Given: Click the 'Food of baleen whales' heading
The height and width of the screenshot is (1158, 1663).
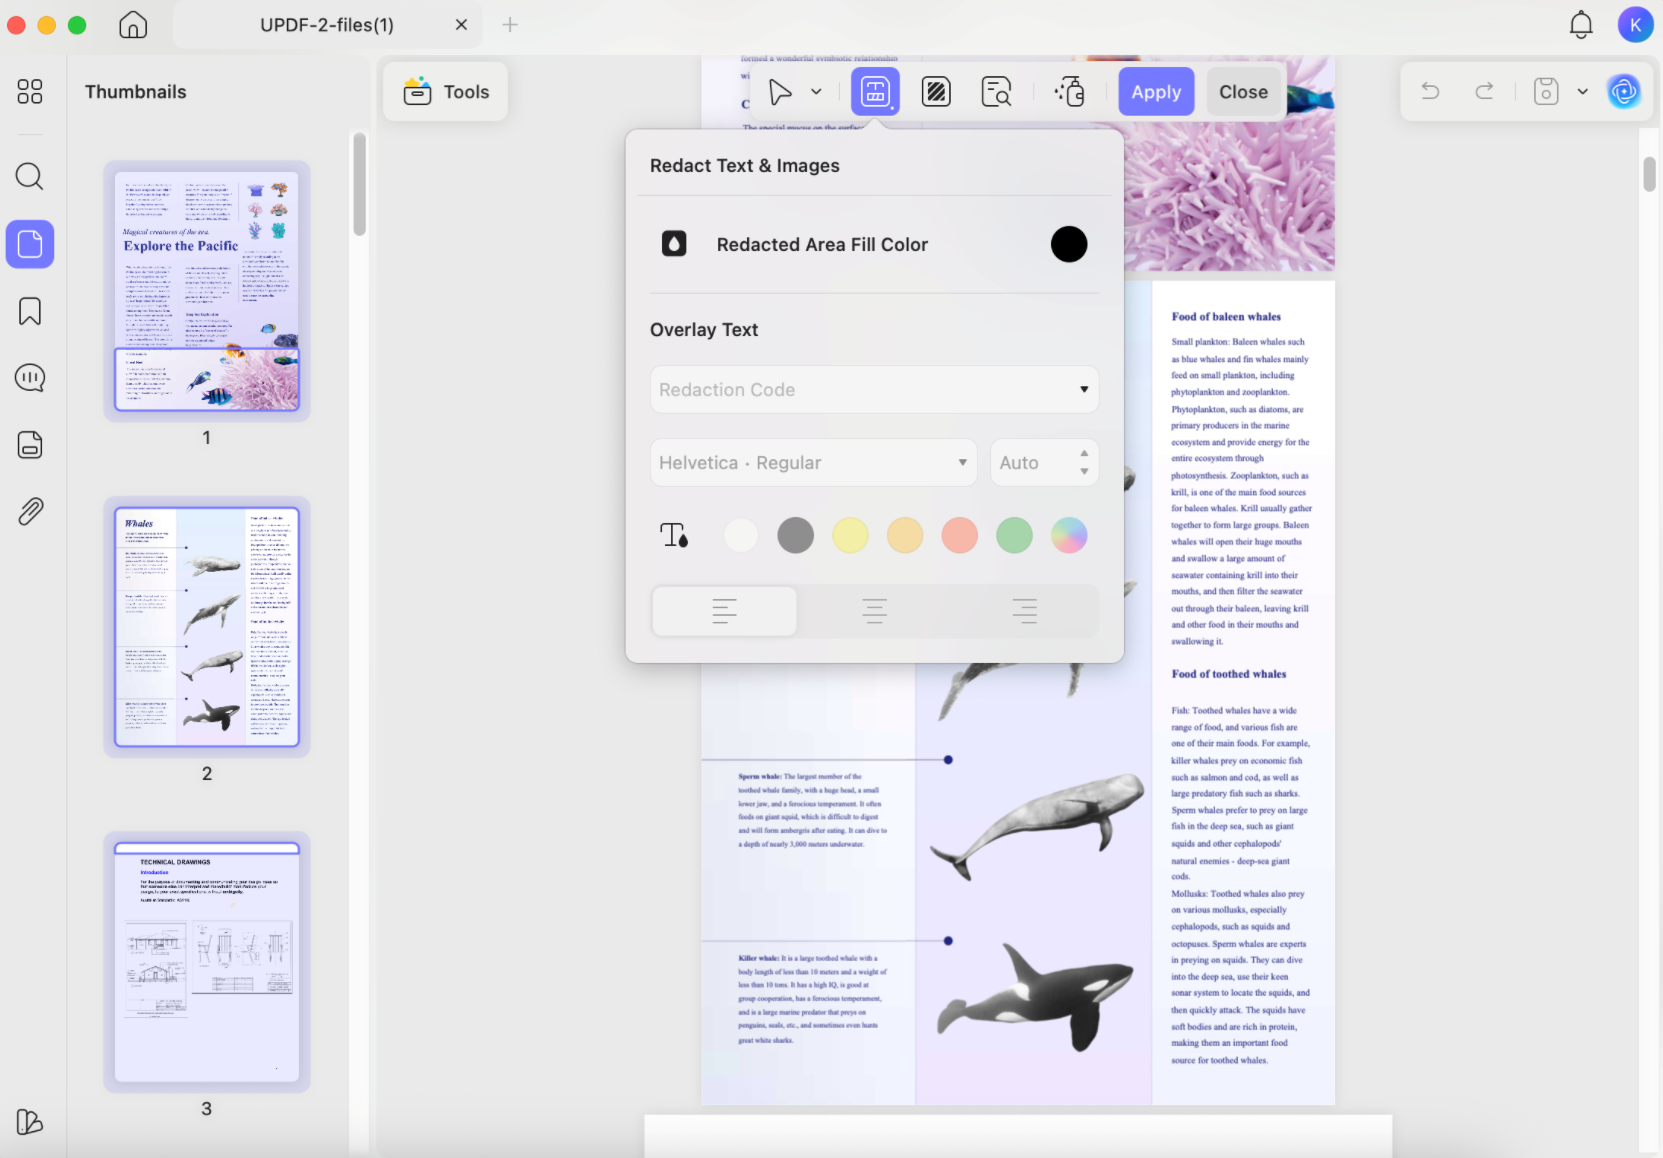Looking at the screenshot, I should coord(1226,317).
